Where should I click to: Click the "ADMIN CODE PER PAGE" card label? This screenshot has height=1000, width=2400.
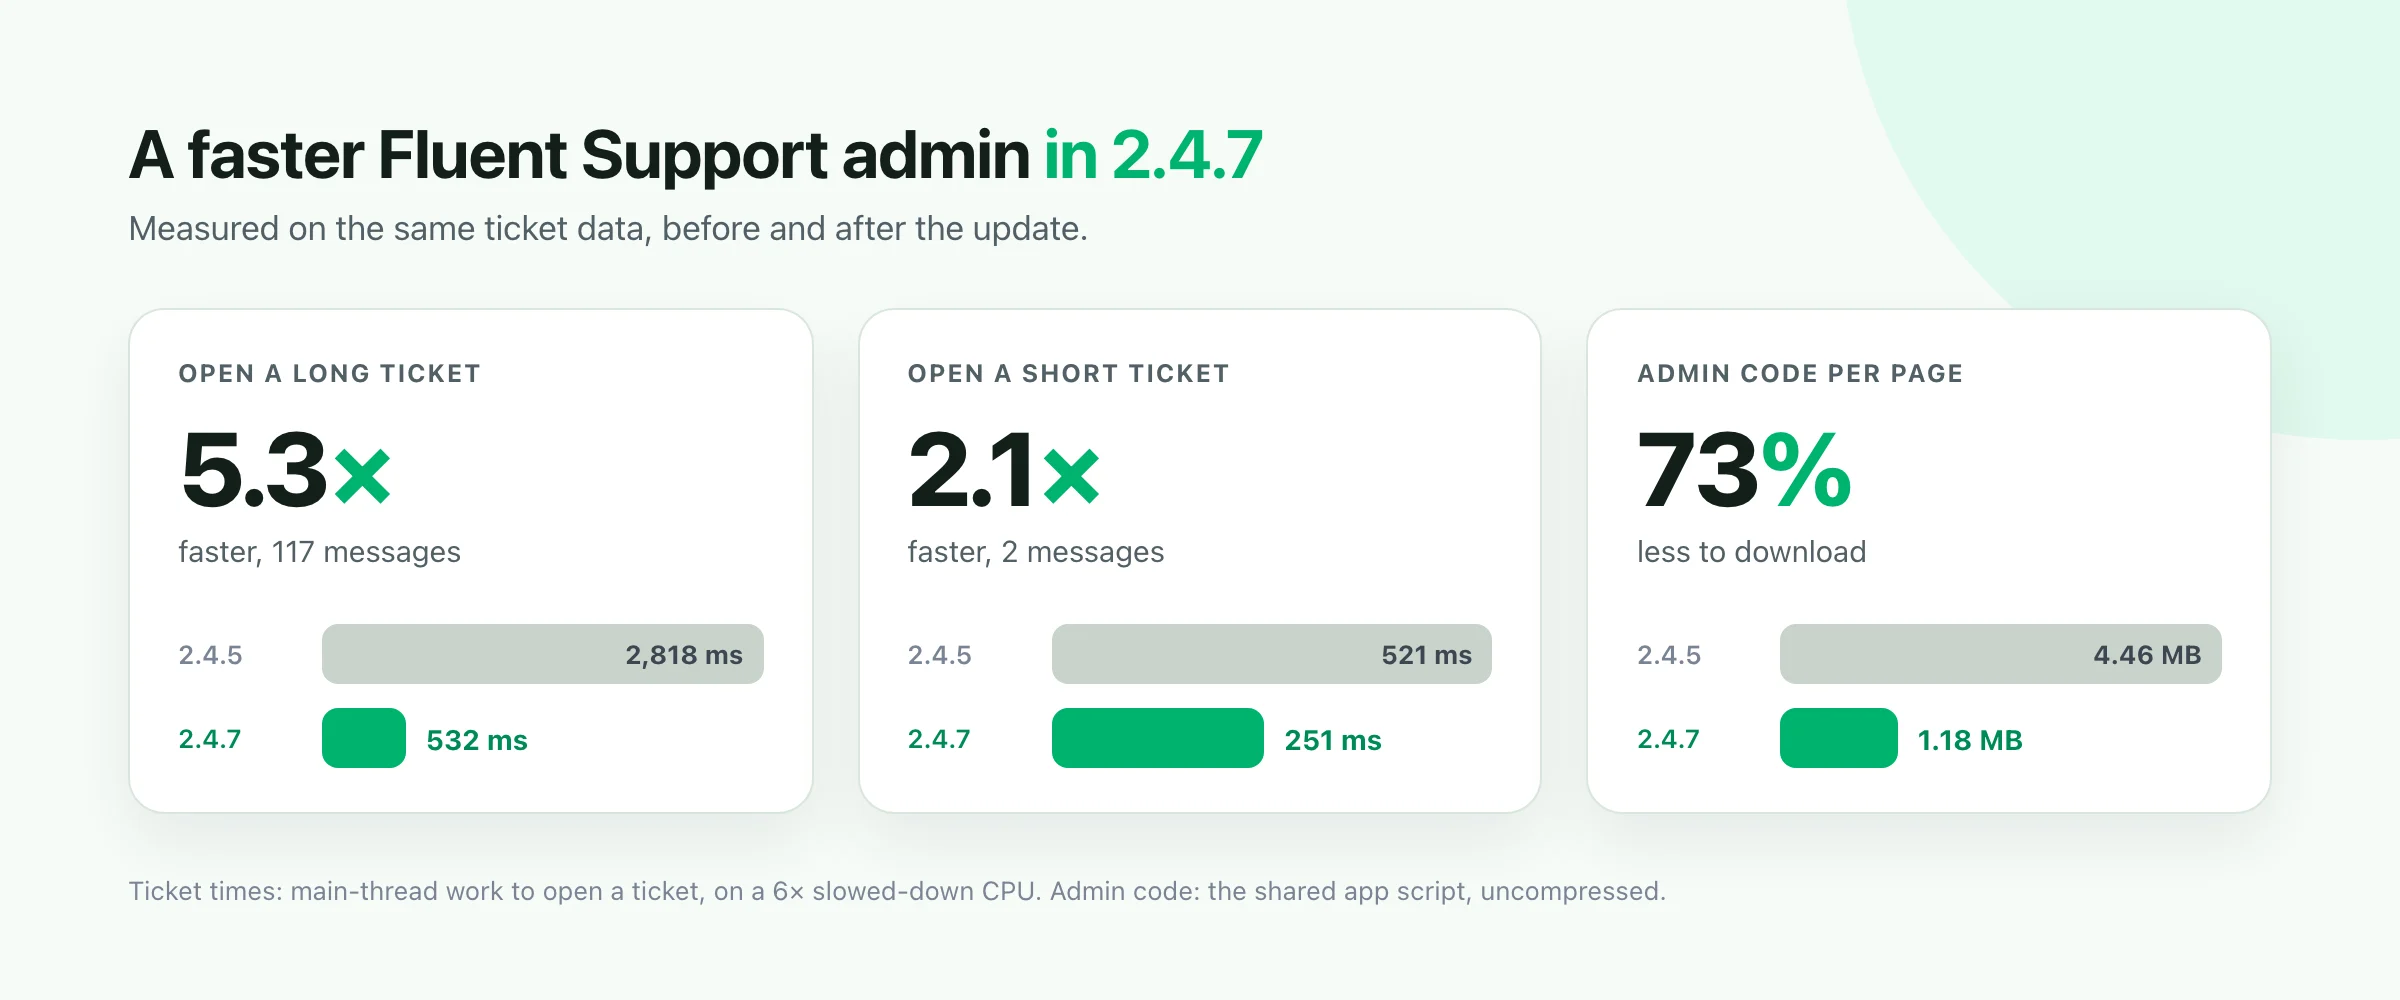pyautogui.click(x=1800, y=374)
